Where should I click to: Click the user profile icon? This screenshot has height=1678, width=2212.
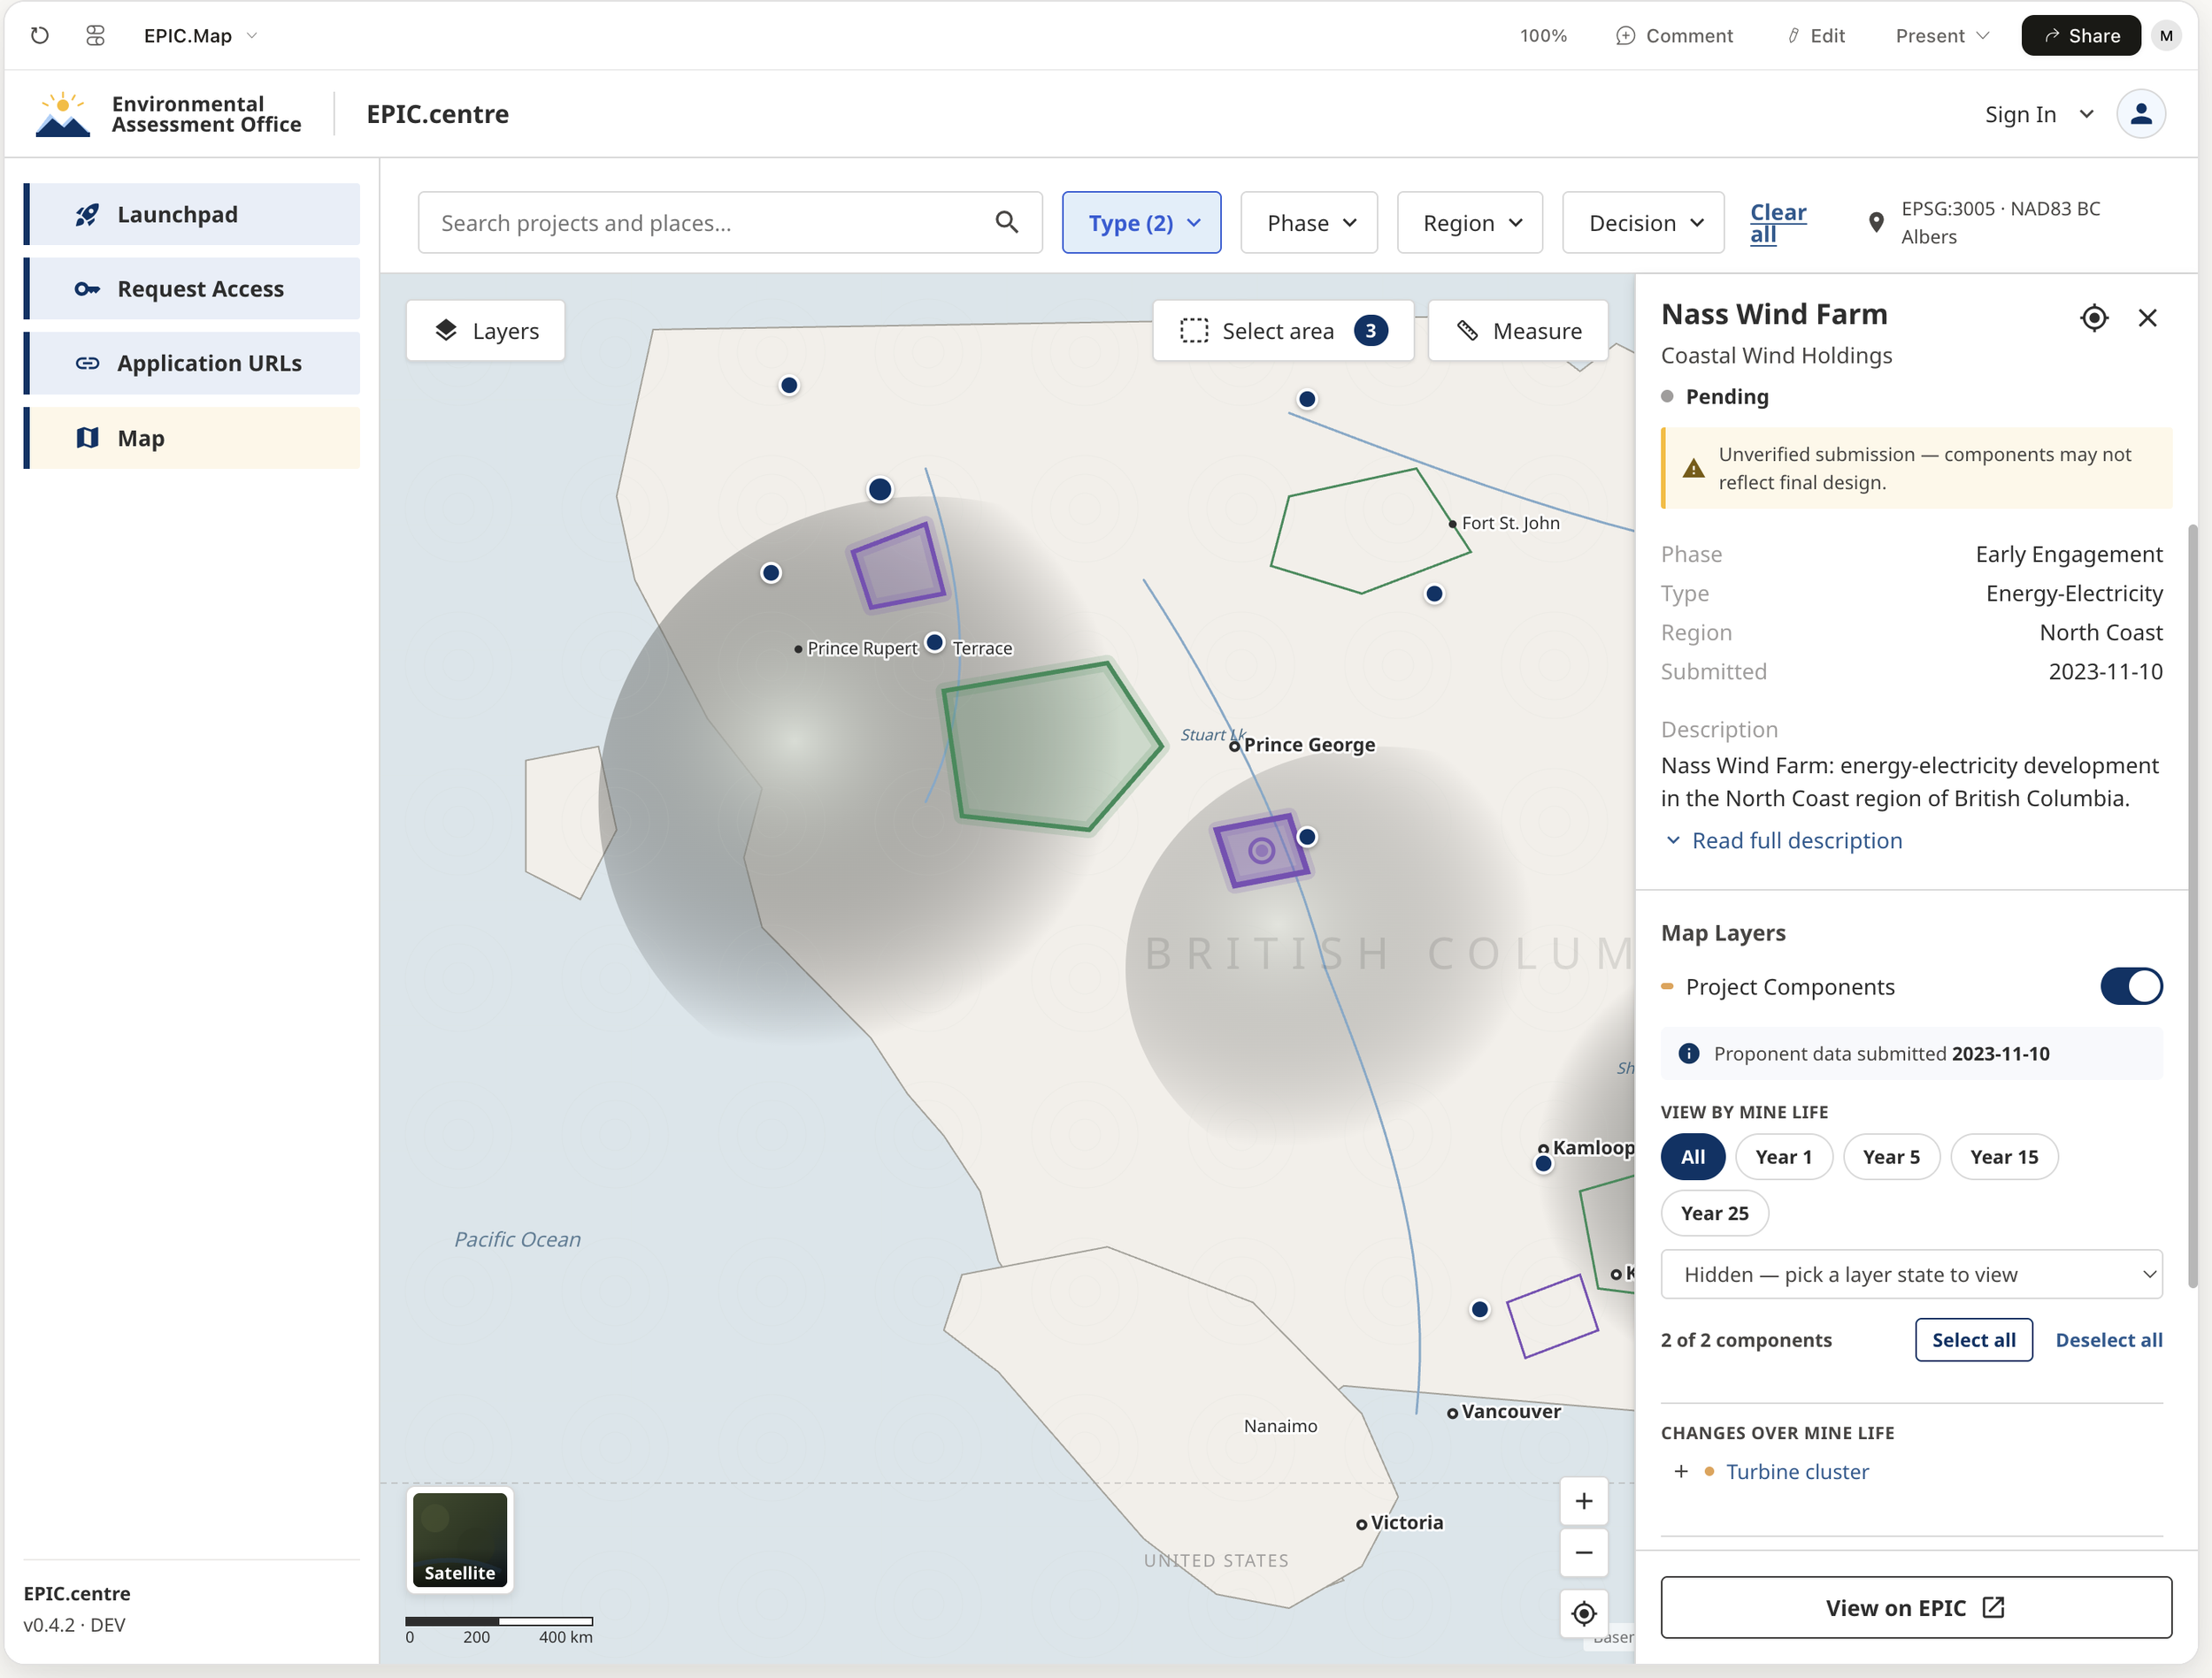pyautogui.click(x=2141, y=114)
